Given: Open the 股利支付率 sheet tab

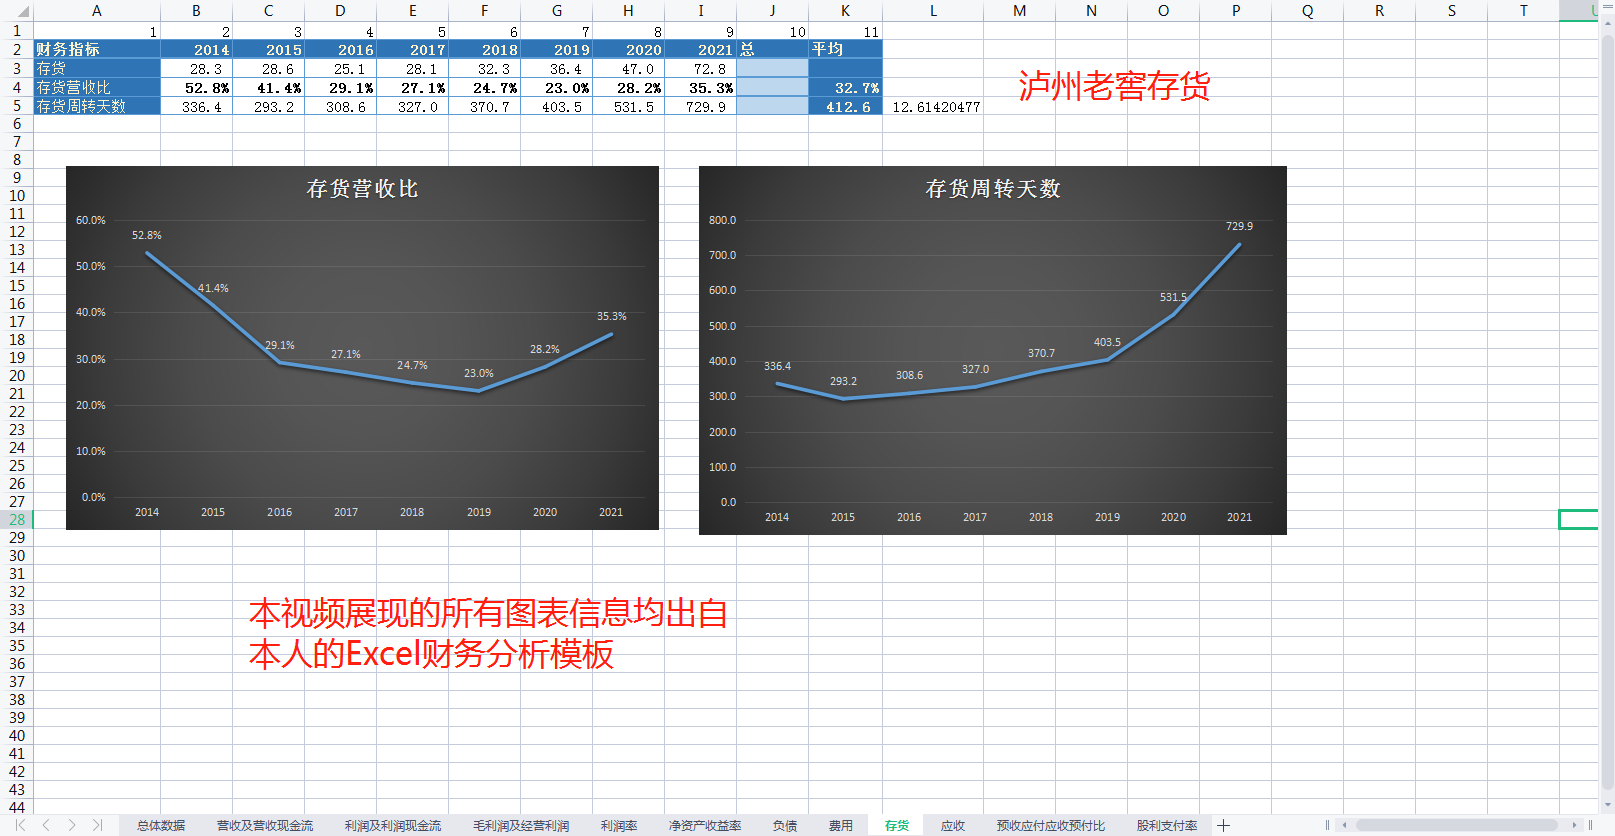Looking at the screenshot, I should [x=1167, y=825].
